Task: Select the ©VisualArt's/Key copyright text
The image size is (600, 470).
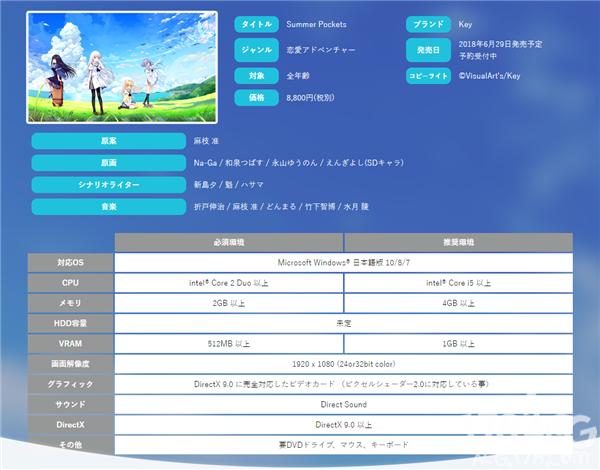Action: [x=489, y=76]
